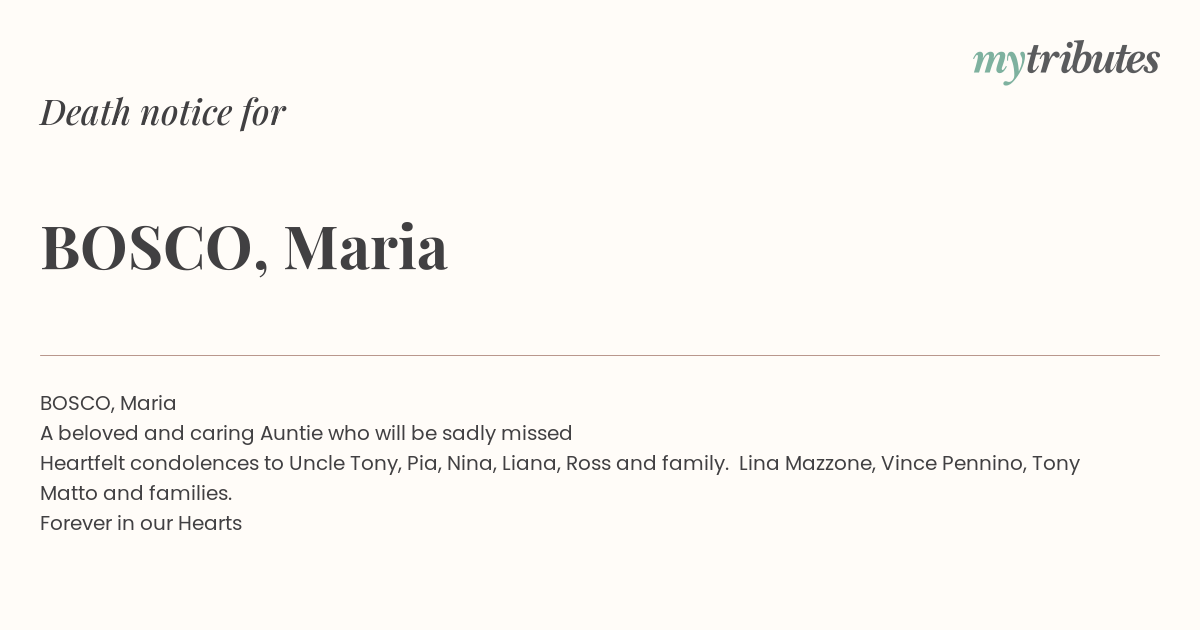Click the green "my" part of logo
Screen dimensions: 1200x630
[999, 64]
